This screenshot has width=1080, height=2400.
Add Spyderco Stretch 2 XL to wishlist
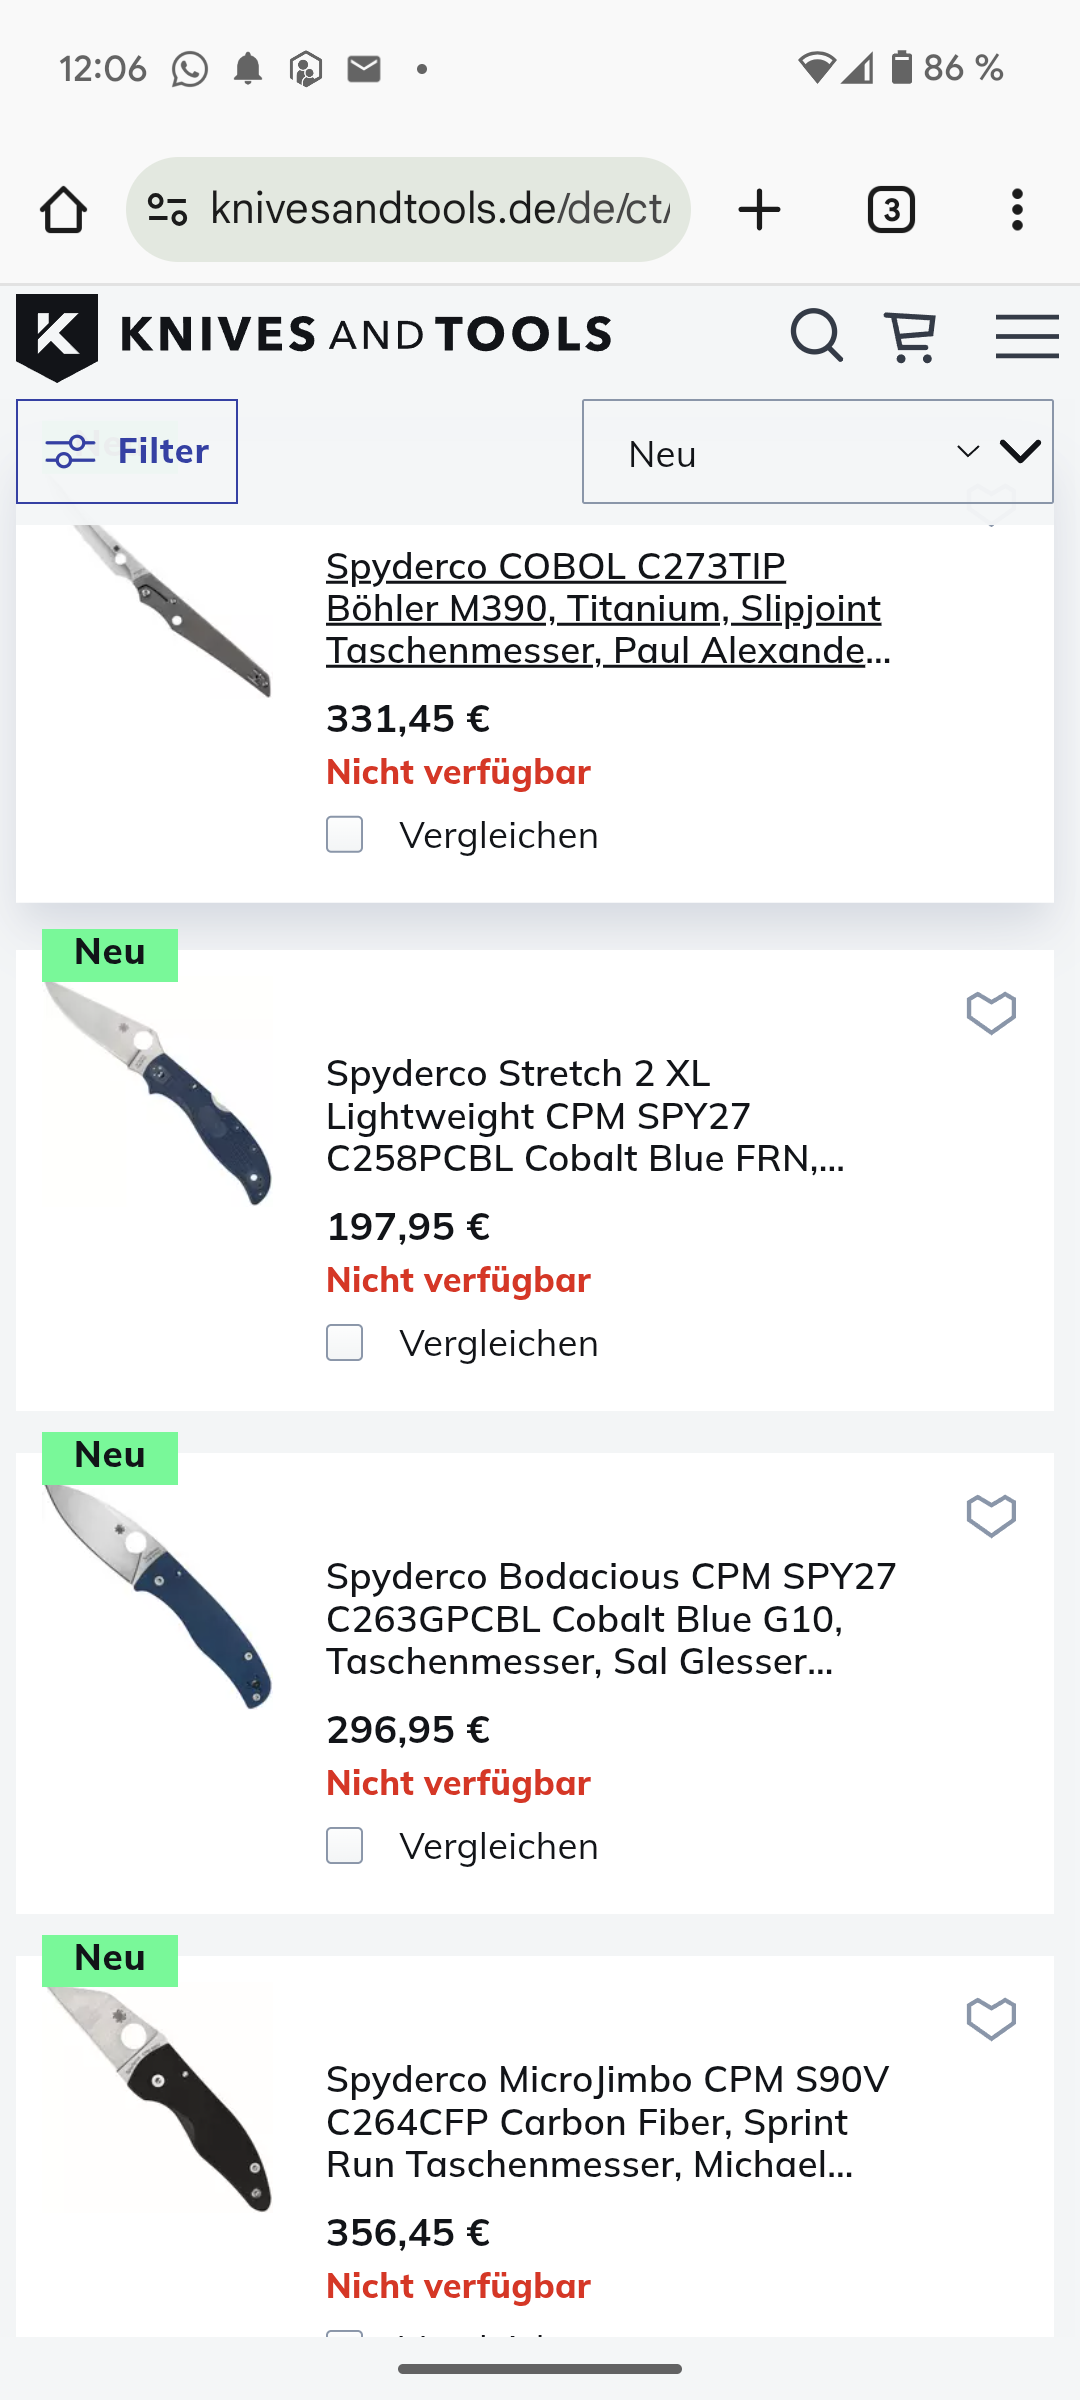coord(991,1013)
